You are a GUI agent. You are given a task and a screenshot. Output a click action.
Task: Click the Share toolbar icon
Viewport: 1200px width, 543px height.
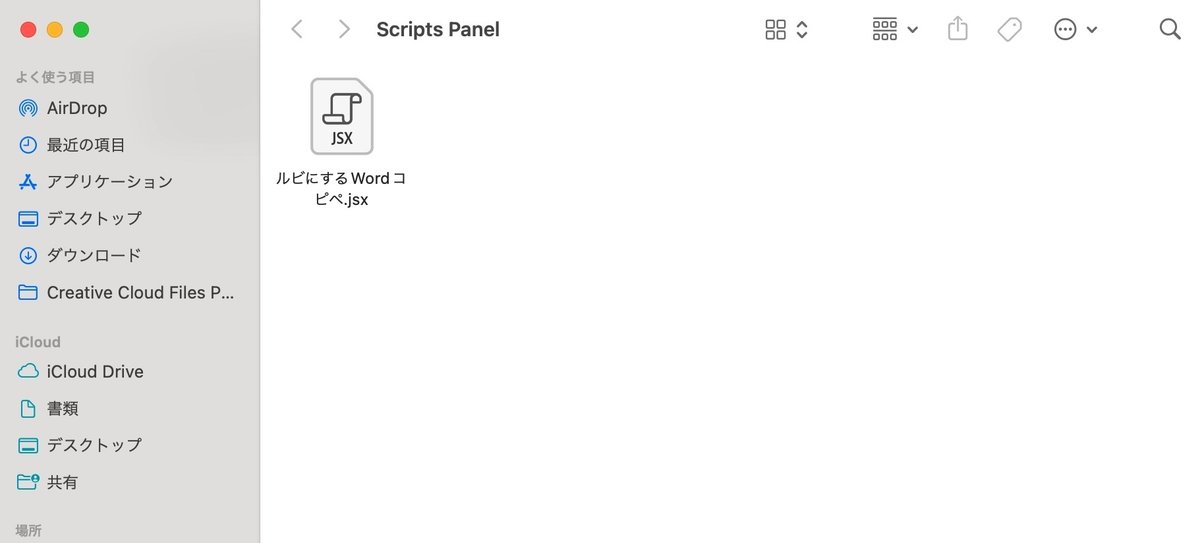coord(957,29)
